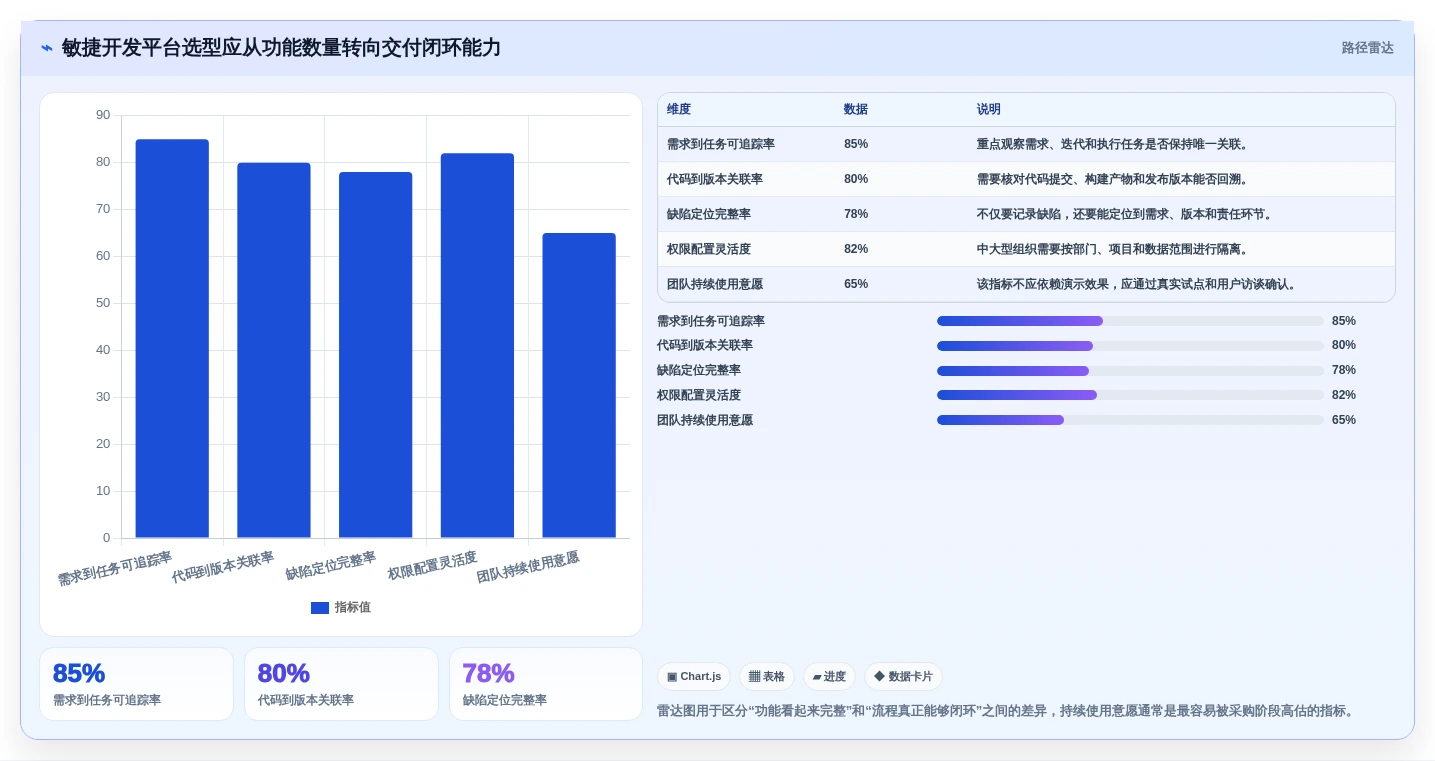Viewport: 1435px width, 761px height.
Task: Click the page title 敏捷开发平台选型应从功能数量转向交付闭环能力
Action: (281, 48)
